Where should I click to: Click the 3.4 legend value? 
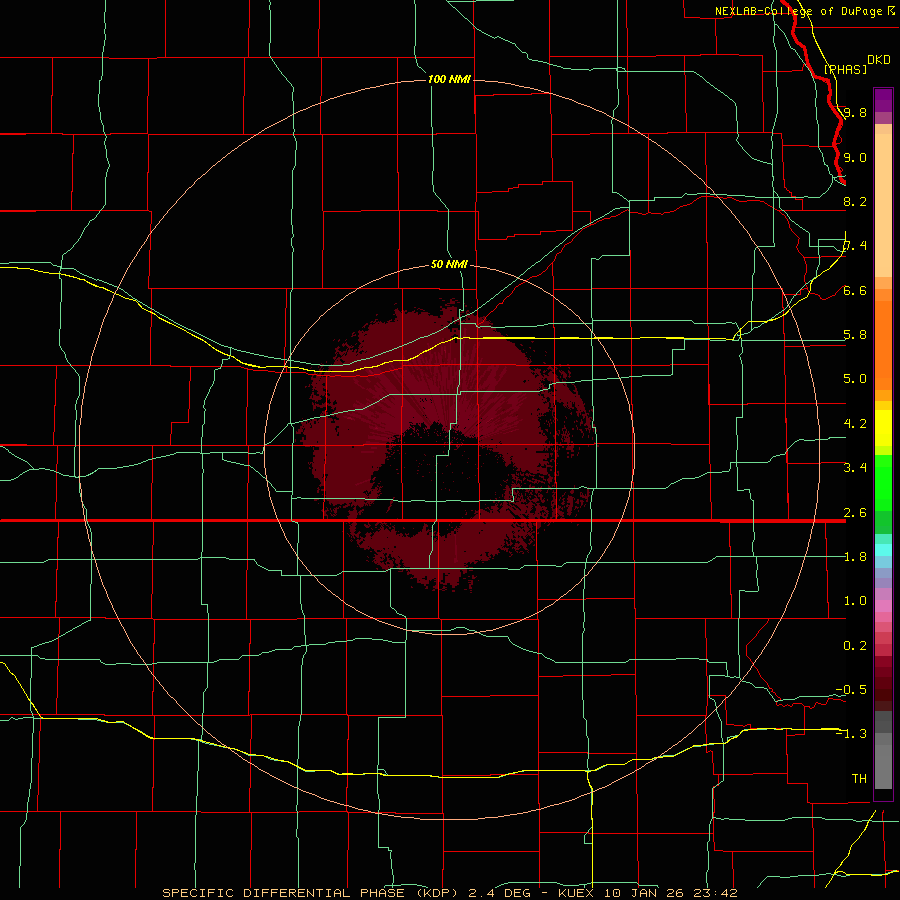pos(855,467)
